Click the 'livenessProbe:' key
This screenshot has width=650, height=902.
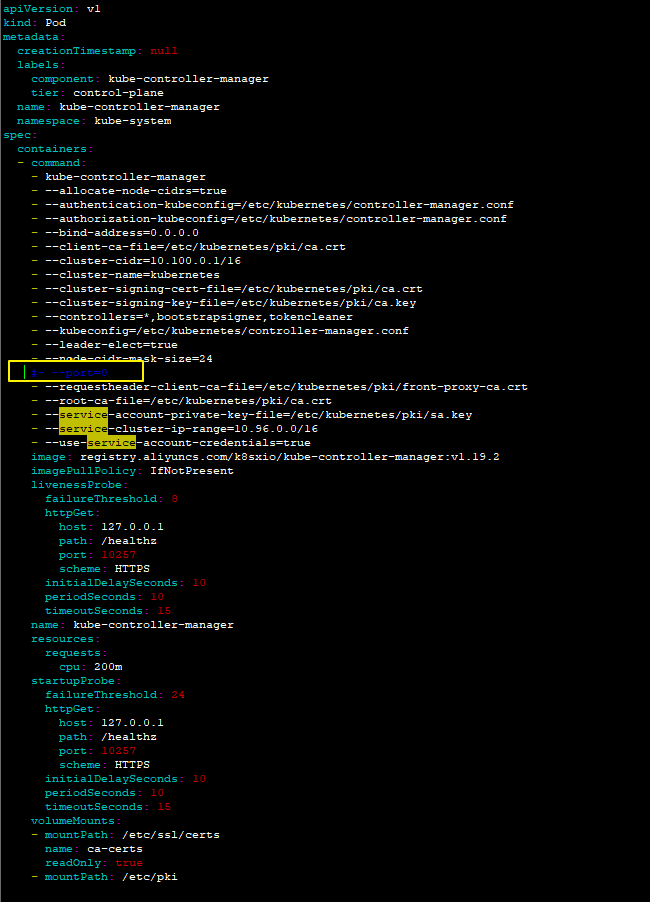(79, 484)
